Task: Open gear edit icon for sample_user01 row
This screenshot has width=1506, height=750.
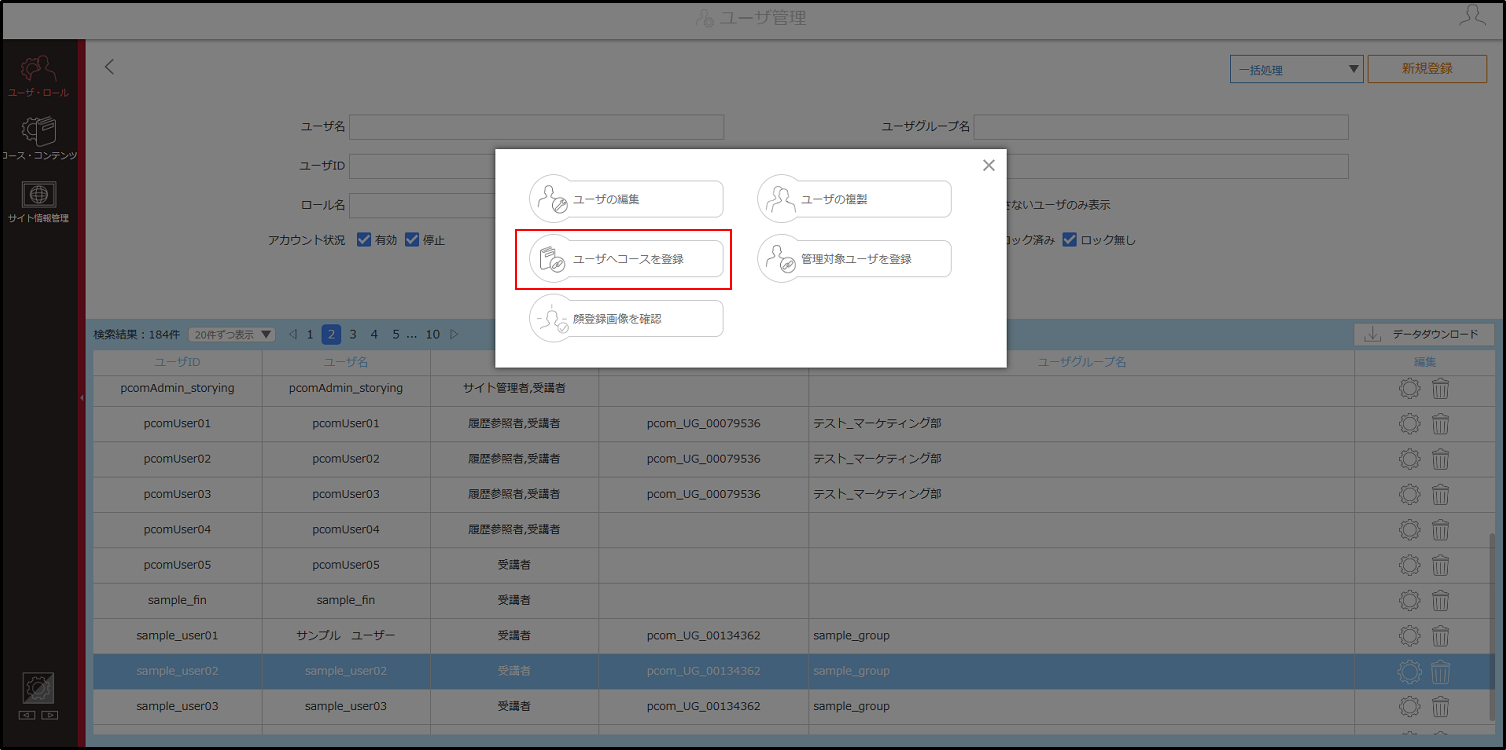Action: coord(1410,636)
